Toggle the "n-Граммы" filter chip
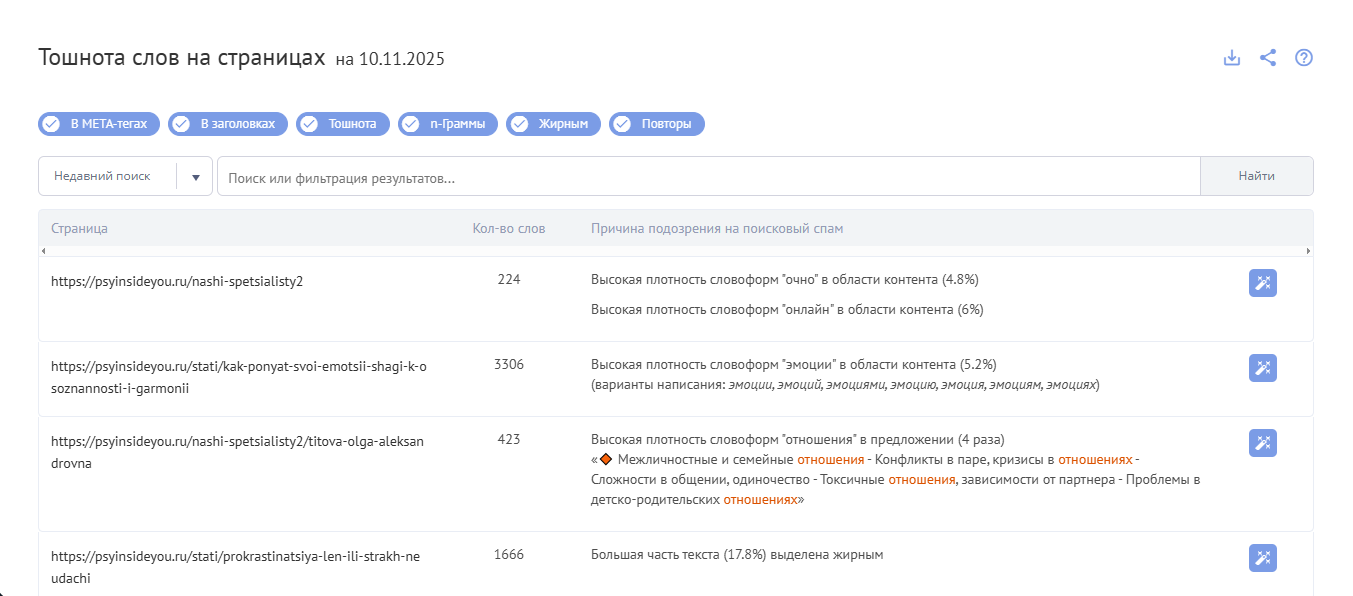 (x=448, y=124)
